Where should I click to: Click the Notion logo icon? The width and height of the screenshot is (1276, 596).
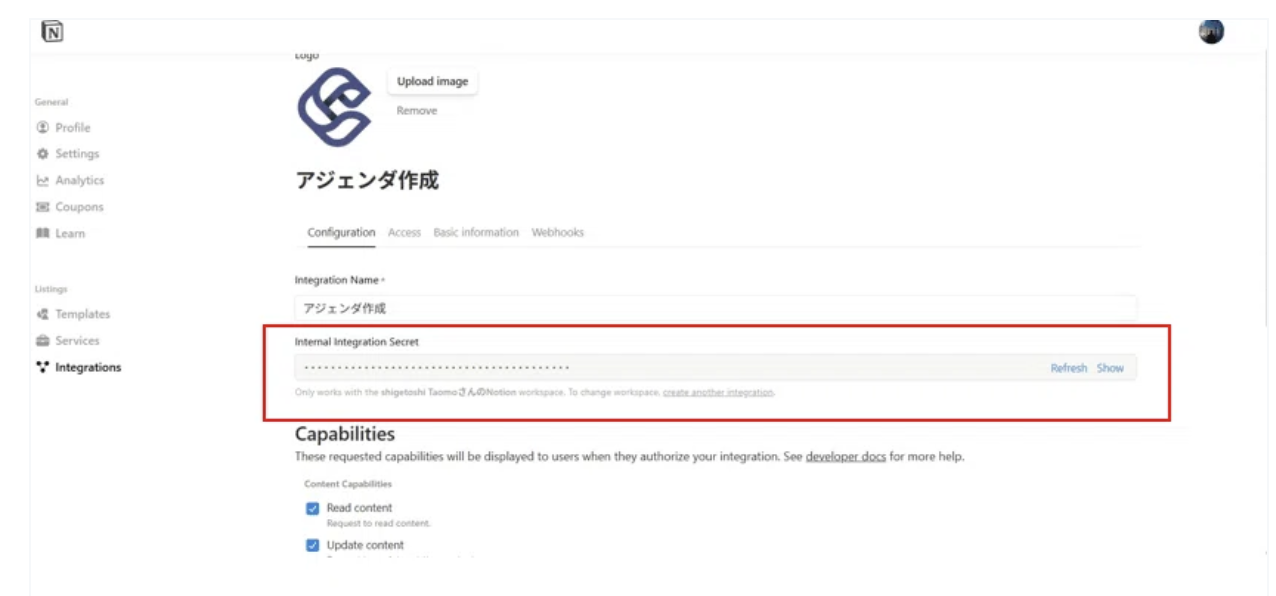(x=52, y=32)
